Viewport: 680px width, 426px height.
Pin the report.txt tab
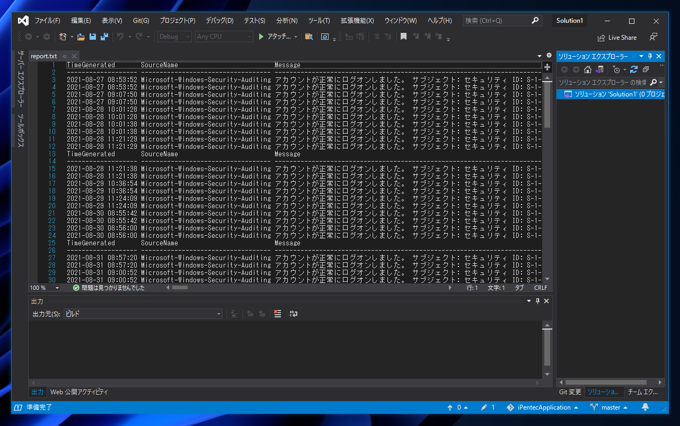tap(64, 56)
